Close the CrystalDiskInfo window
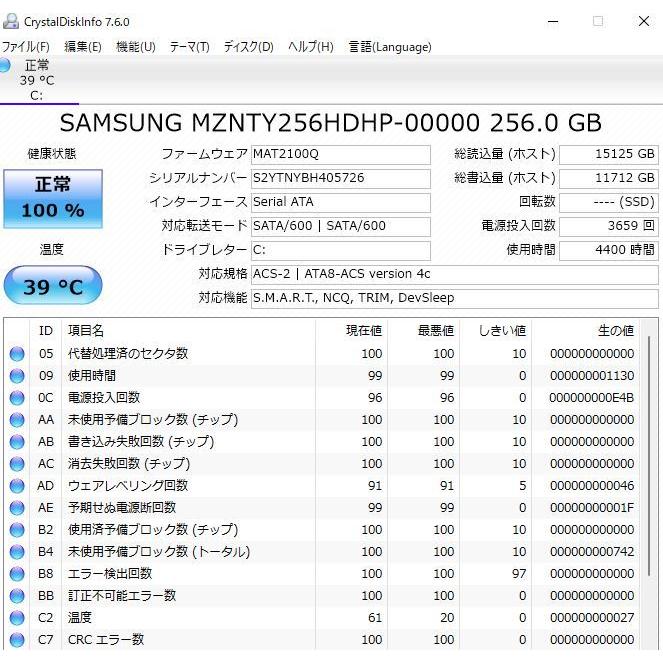 [644, 21]
